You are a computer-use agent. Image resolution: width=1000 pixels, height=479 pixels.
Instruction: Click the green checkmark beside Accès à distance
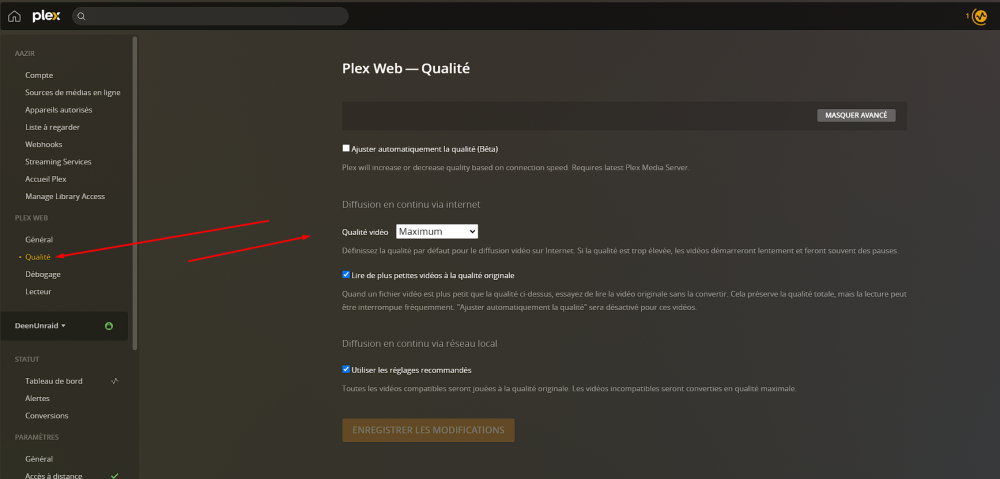[115, 476]
